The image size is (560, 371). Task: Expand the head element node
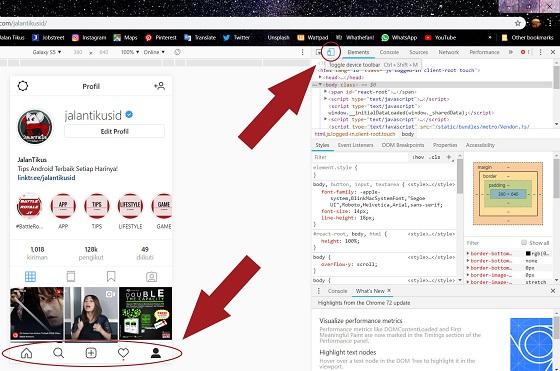[320, 77]
